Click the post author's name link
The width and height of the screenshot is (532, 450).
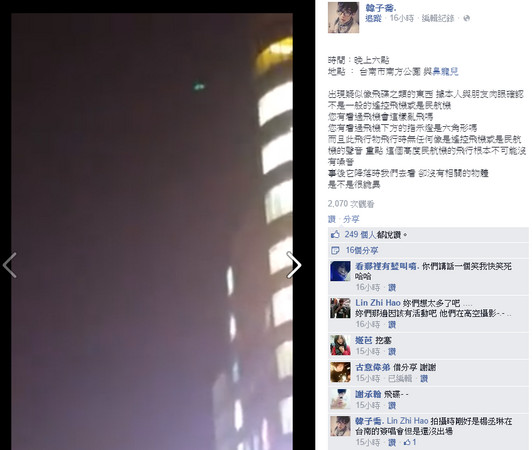[381, 7]
